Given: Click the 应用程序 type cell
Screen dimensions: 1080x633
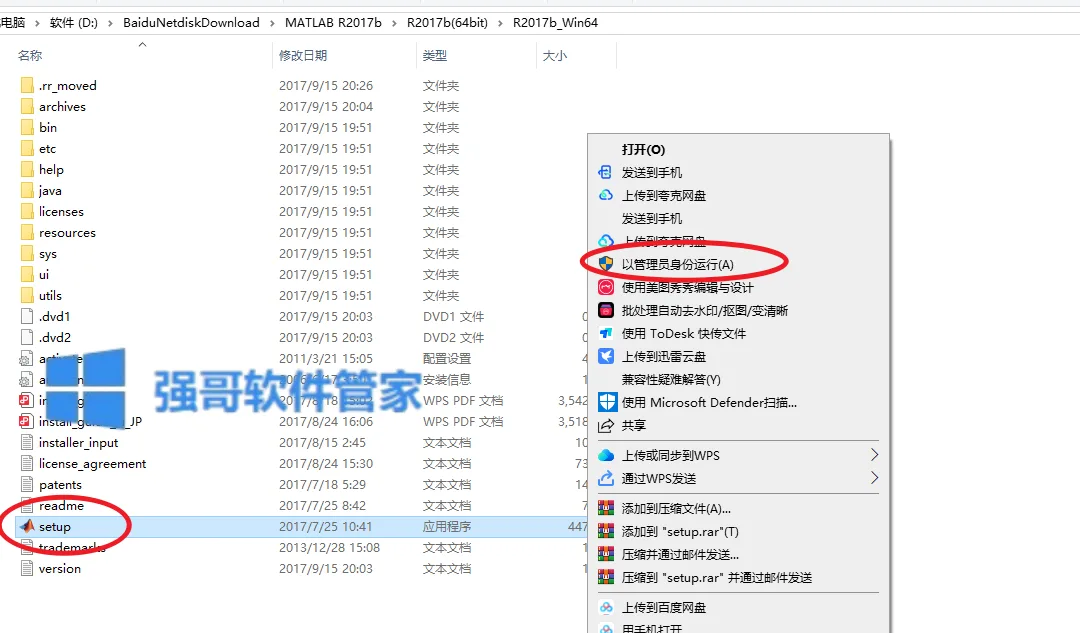Looking at the screenshot, I should tap(446, 526).
